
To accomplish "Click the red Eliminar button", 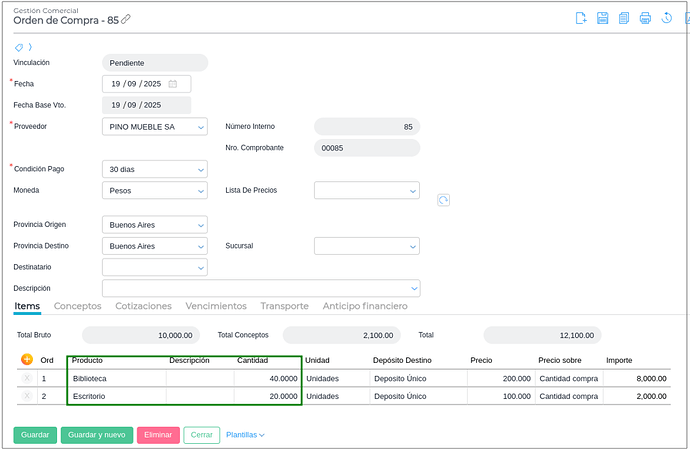I will (157, 435).
